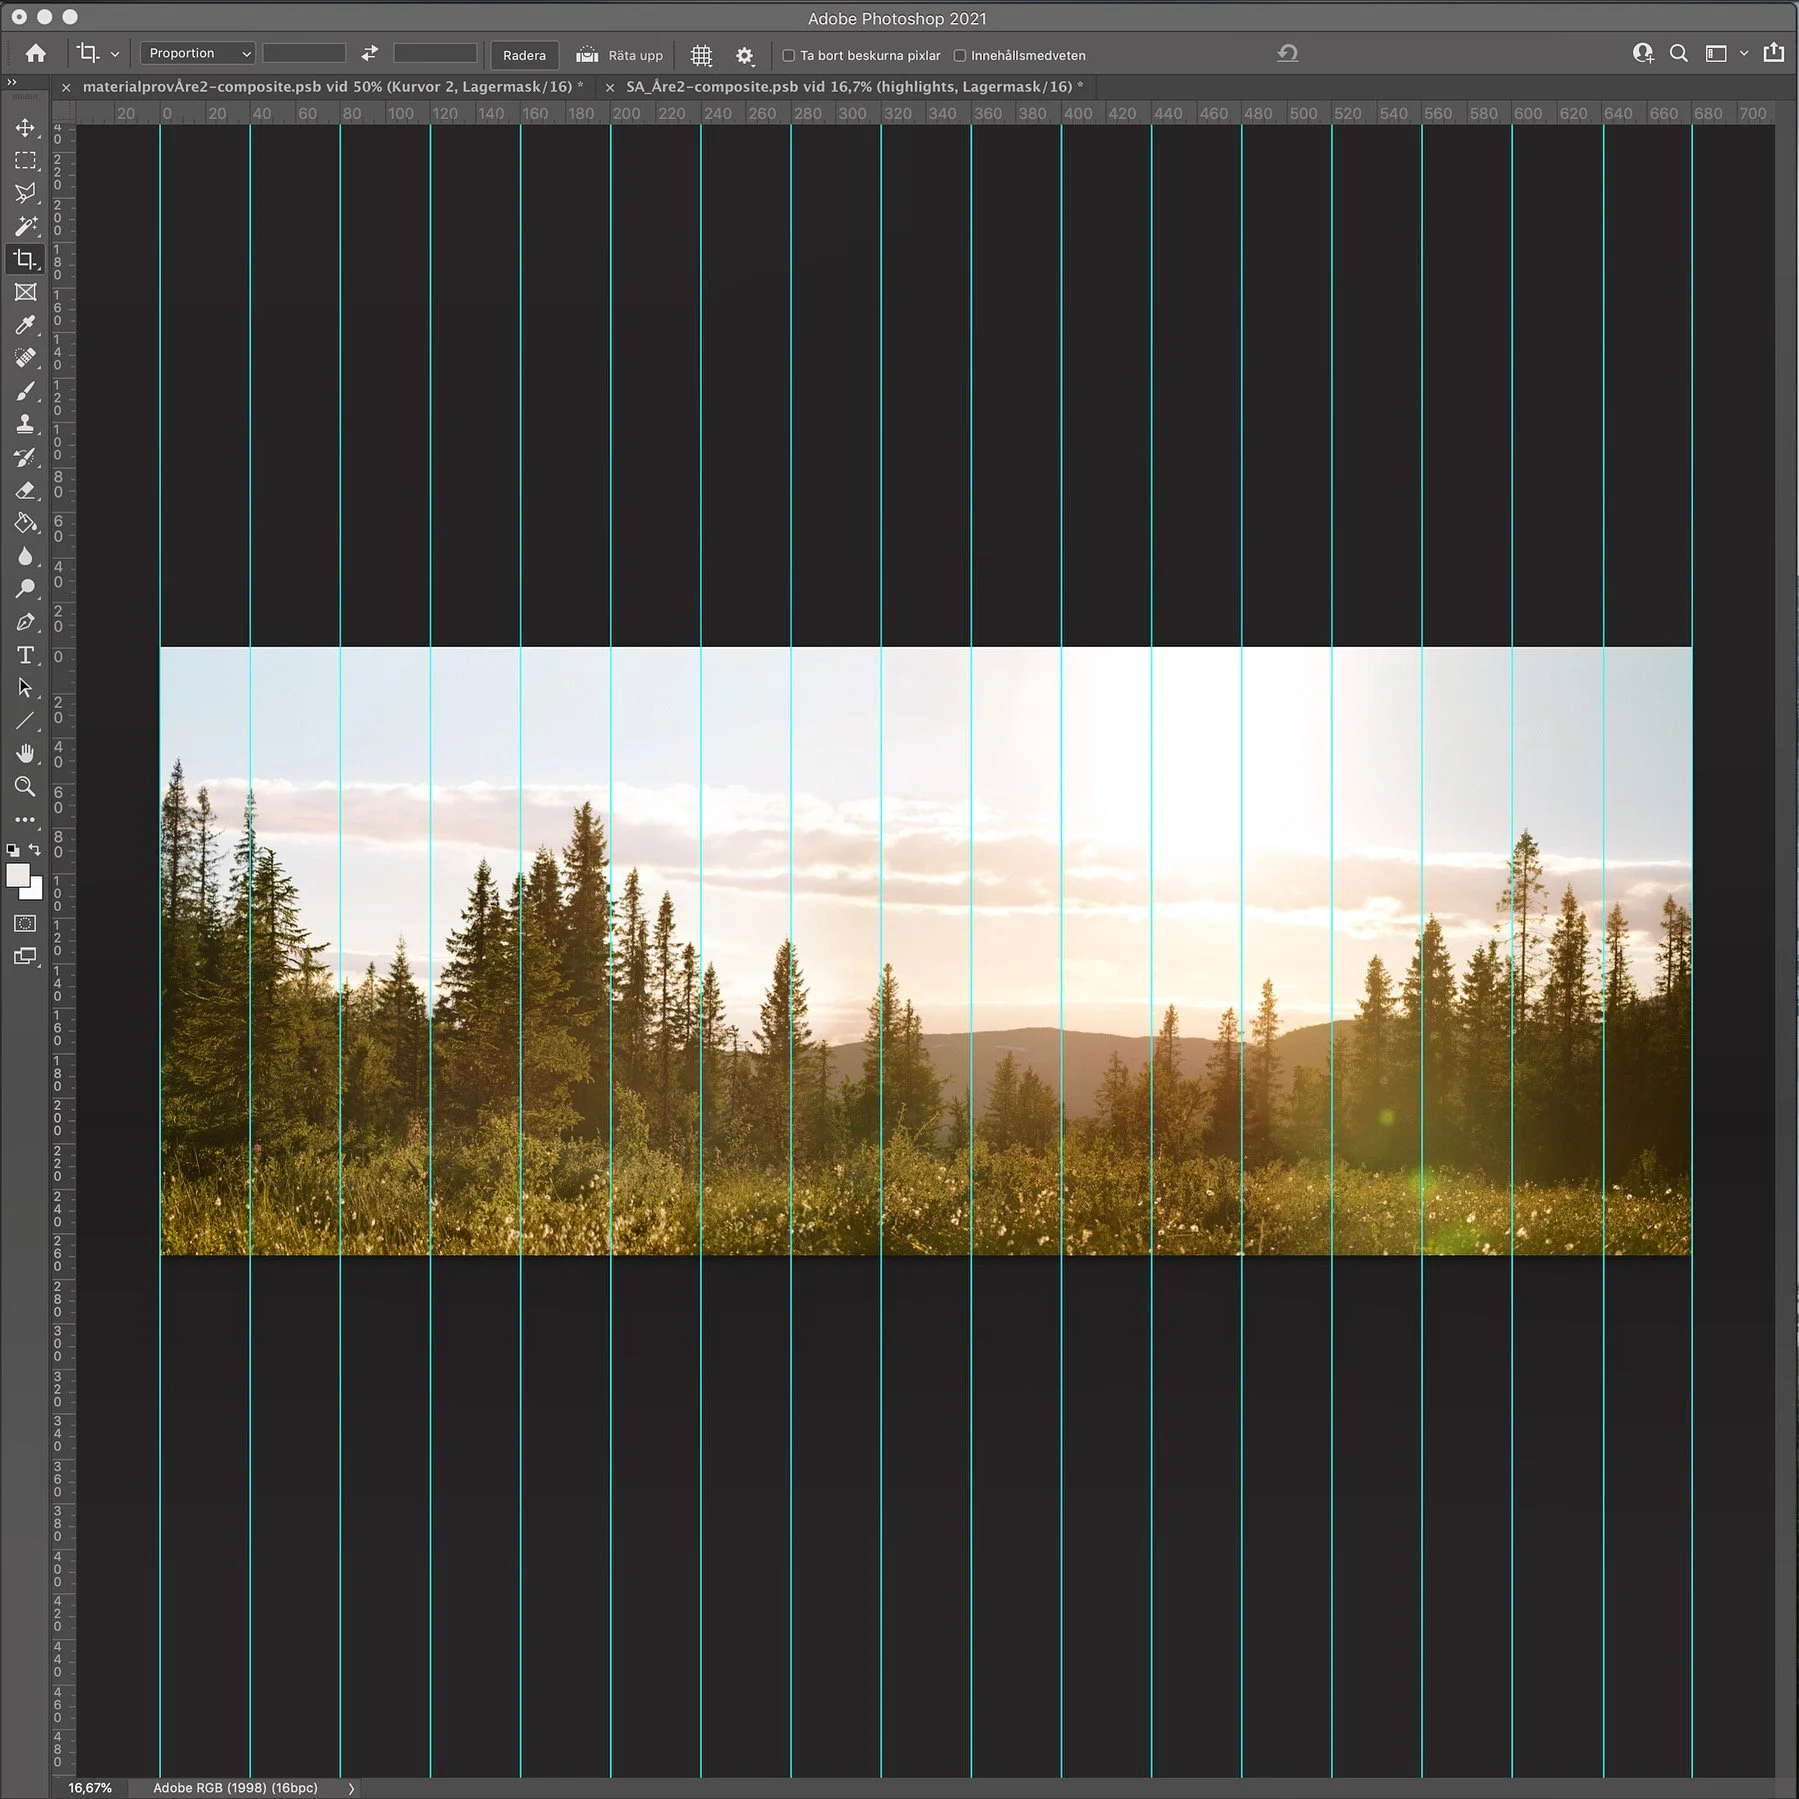Reset the crop box with undo arrow

(1288, 53)
